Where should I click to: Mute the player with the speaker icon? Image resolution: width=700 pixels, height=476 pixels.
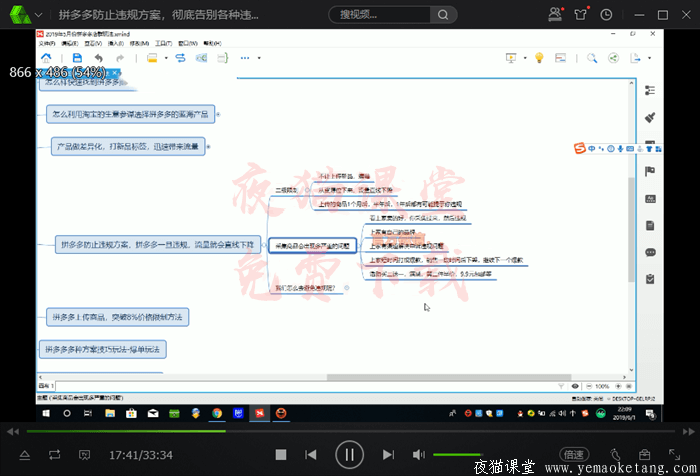(x=418, y=455)
